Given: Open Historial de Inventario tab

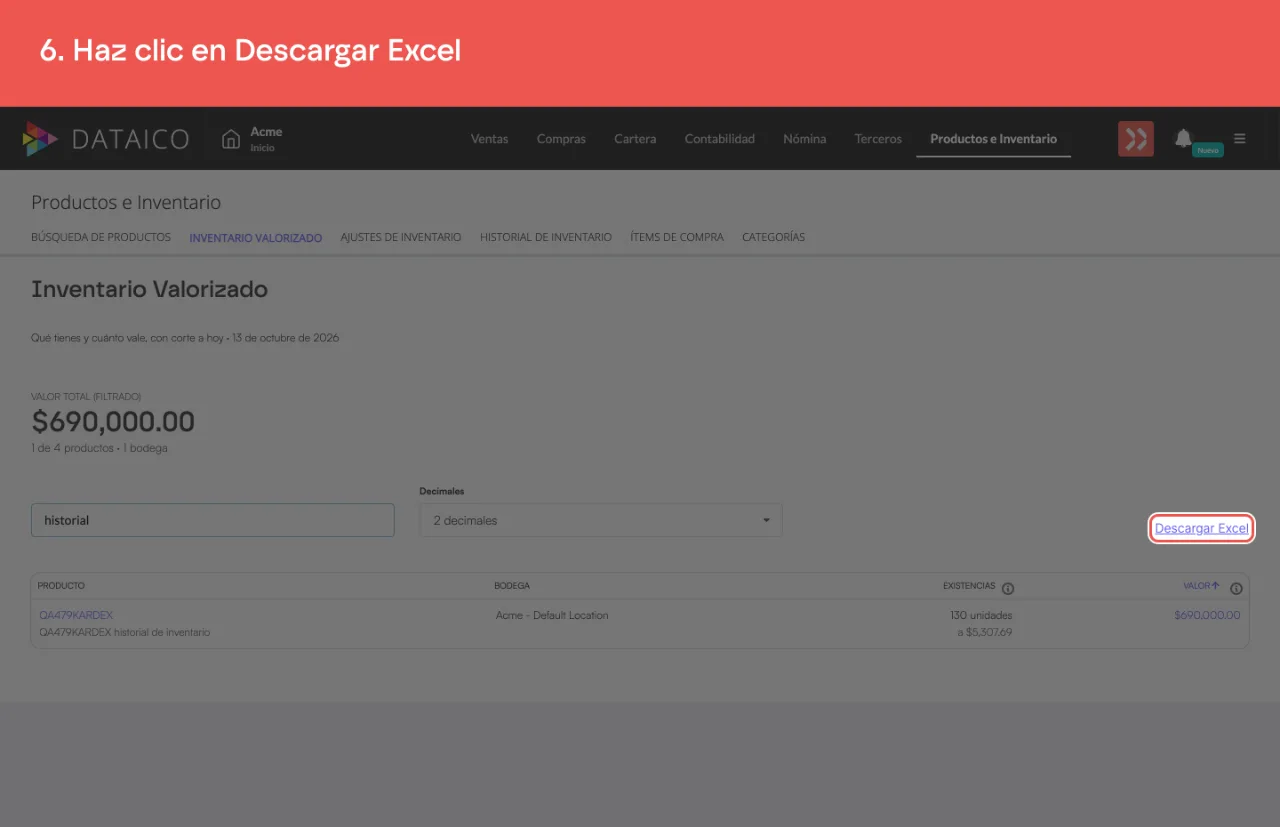Looking at the screenshot, I should [546, 238].
